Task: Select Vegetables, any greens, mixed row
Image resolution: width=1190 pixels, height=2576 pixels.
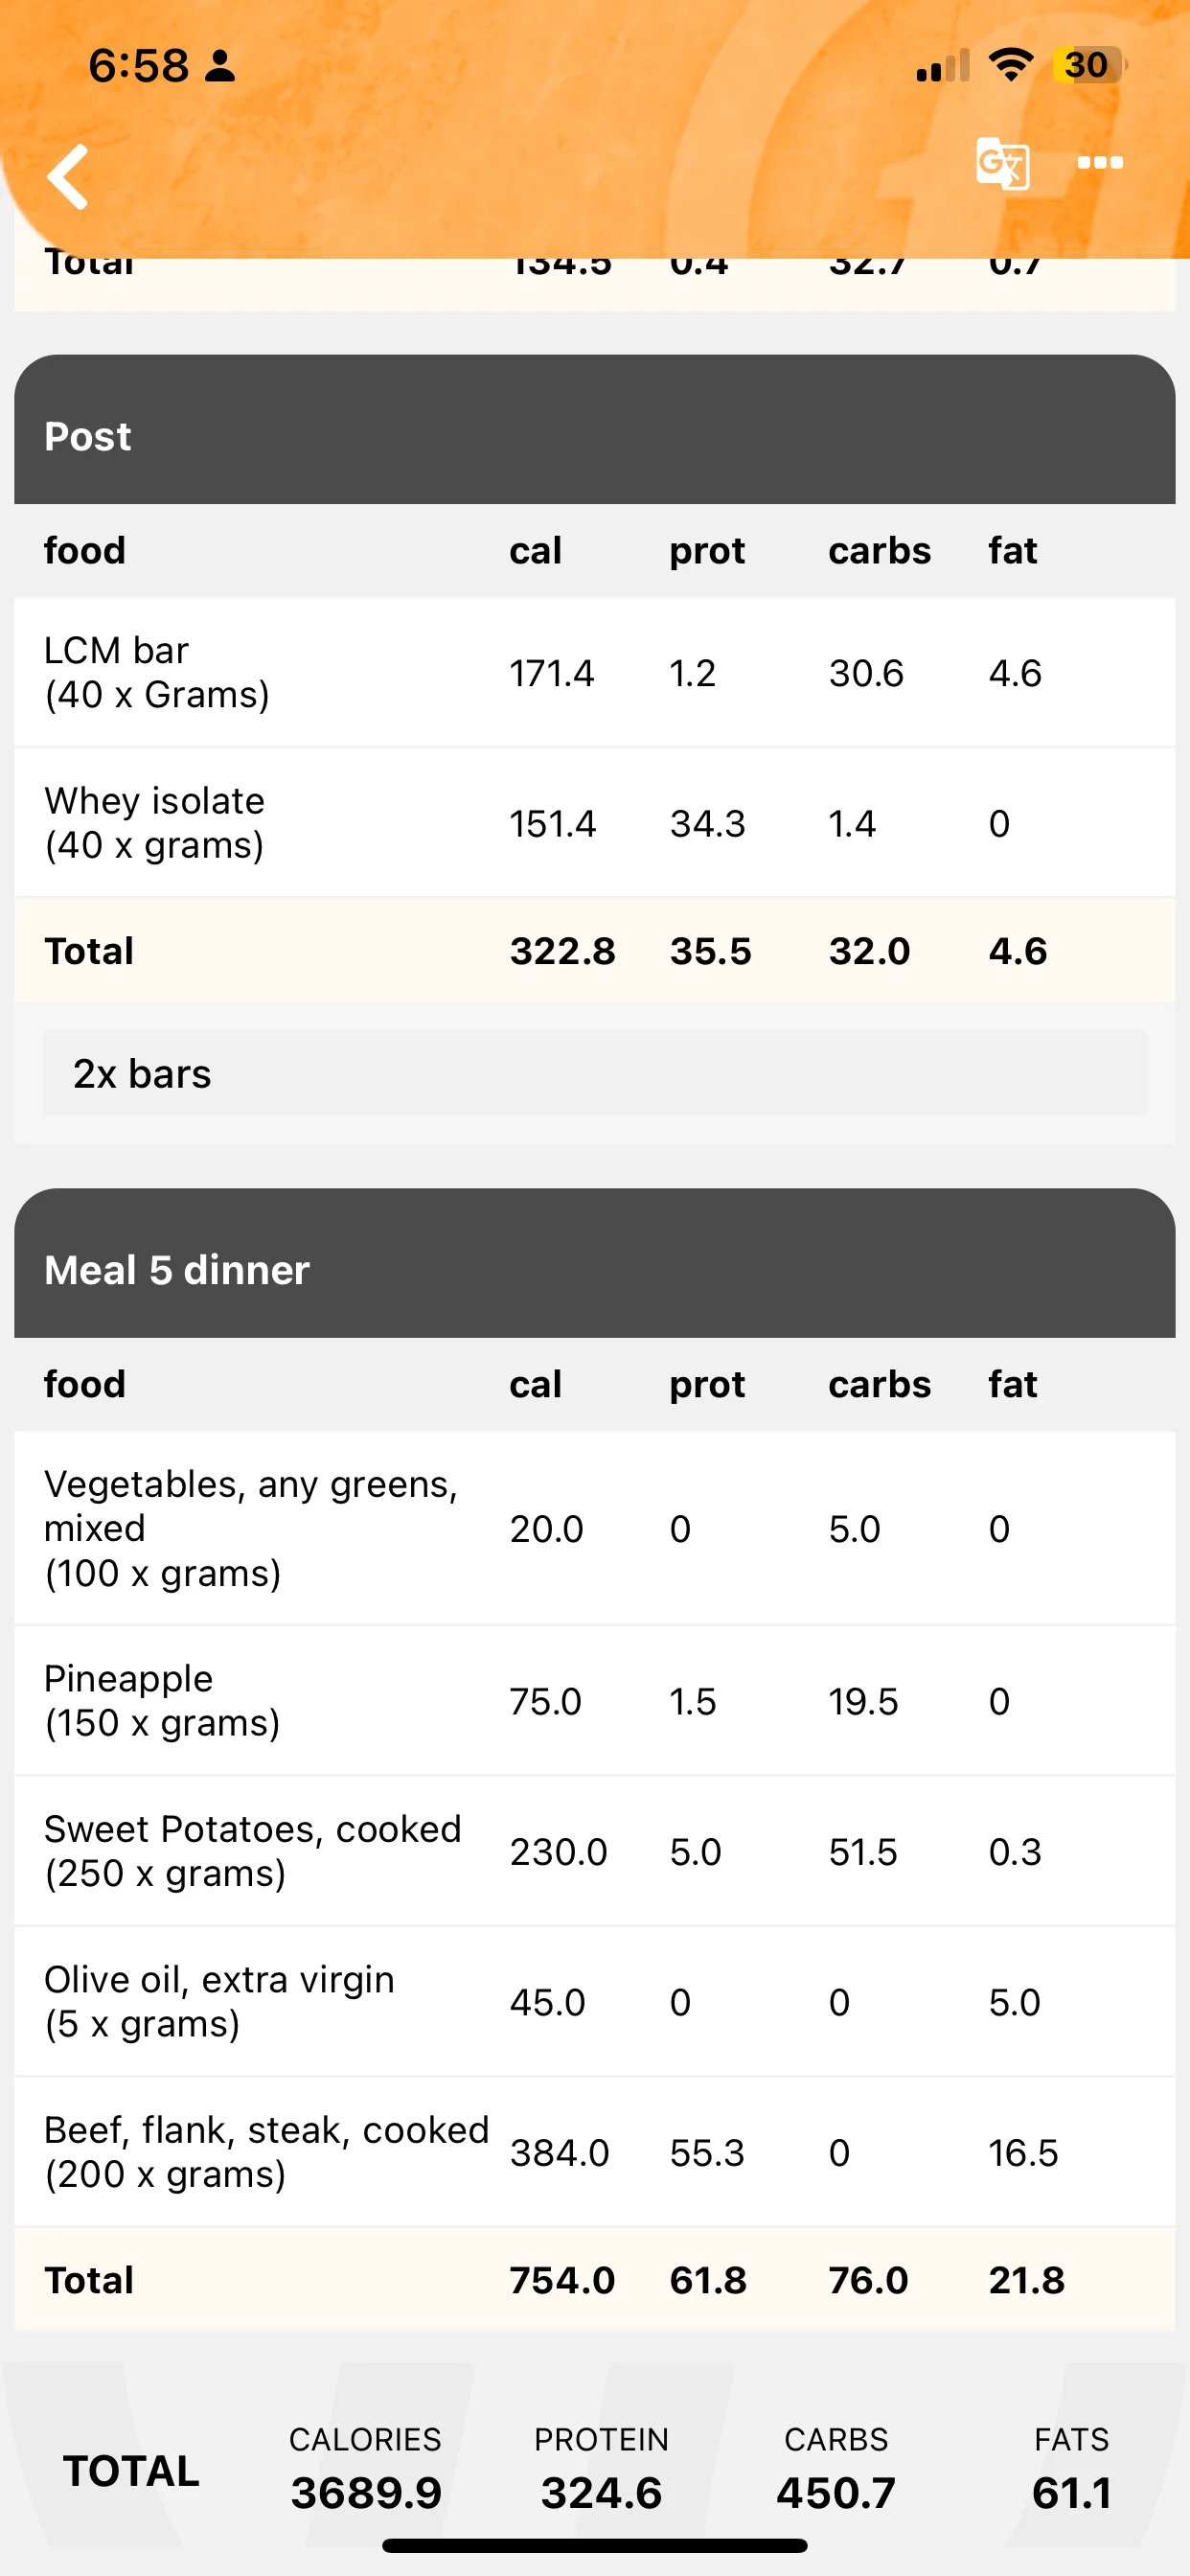Action: 595,1529
